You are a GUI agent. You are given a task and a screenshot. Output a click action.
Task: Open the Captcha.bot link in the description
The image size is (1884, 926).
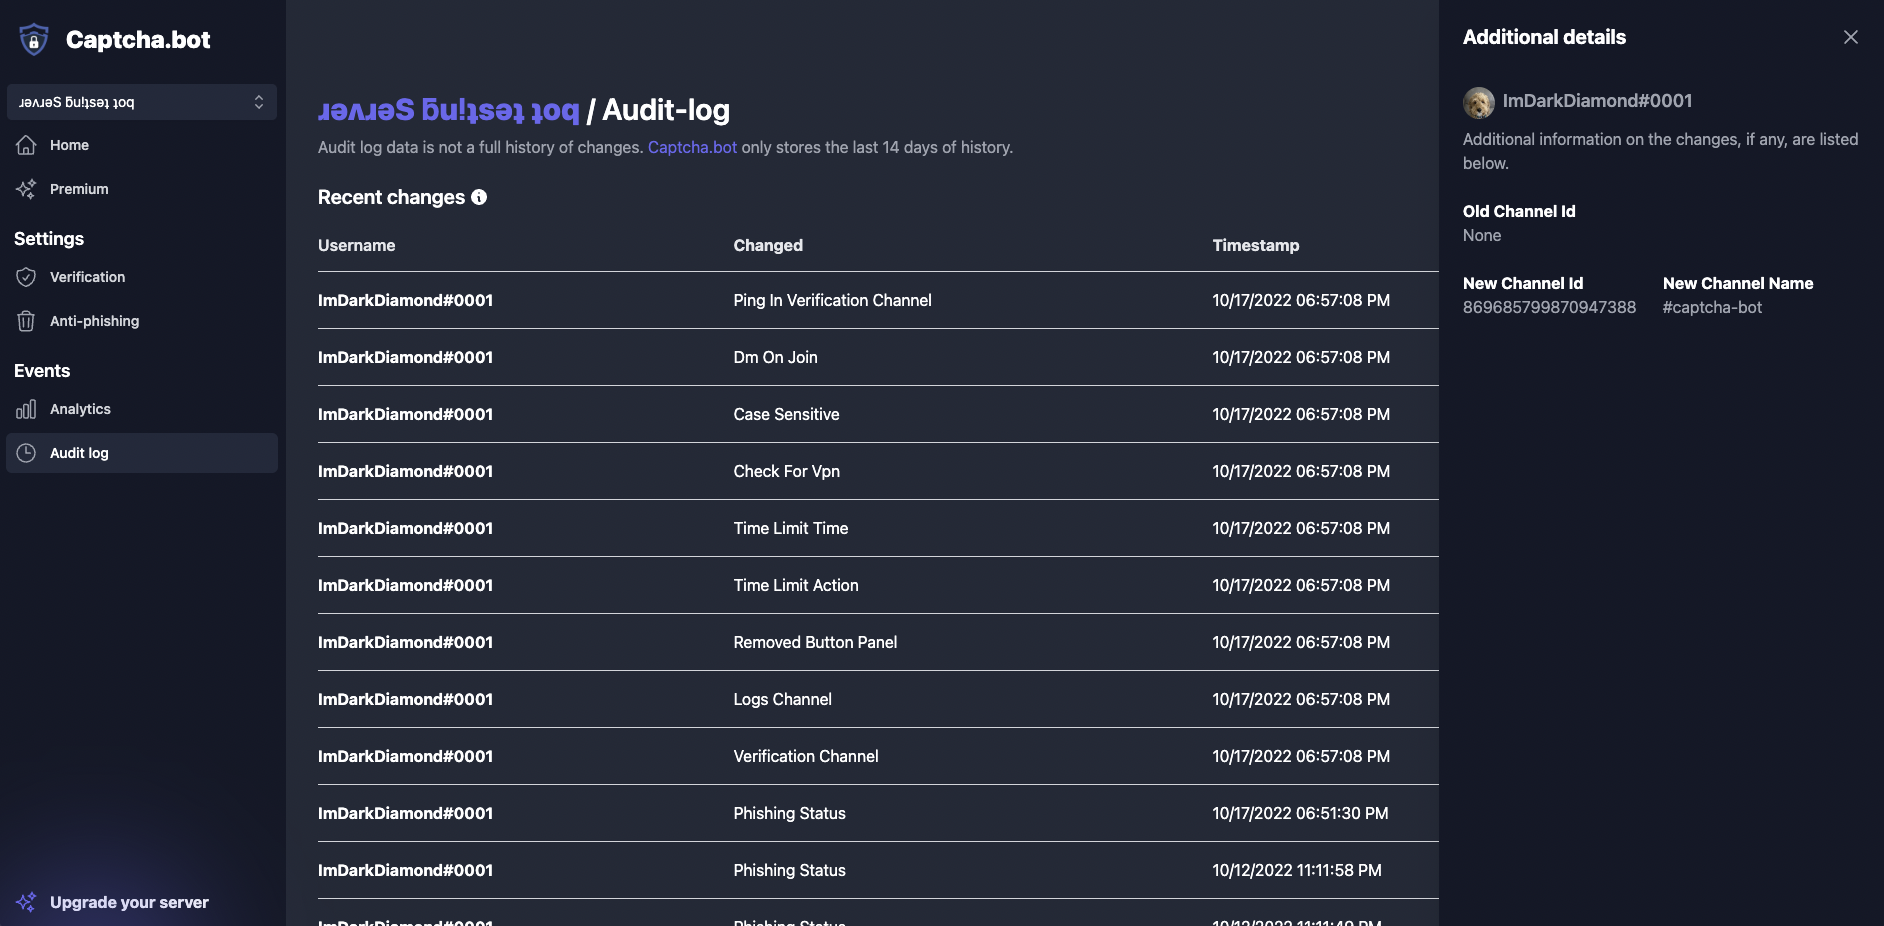click(x=692, y=147)
